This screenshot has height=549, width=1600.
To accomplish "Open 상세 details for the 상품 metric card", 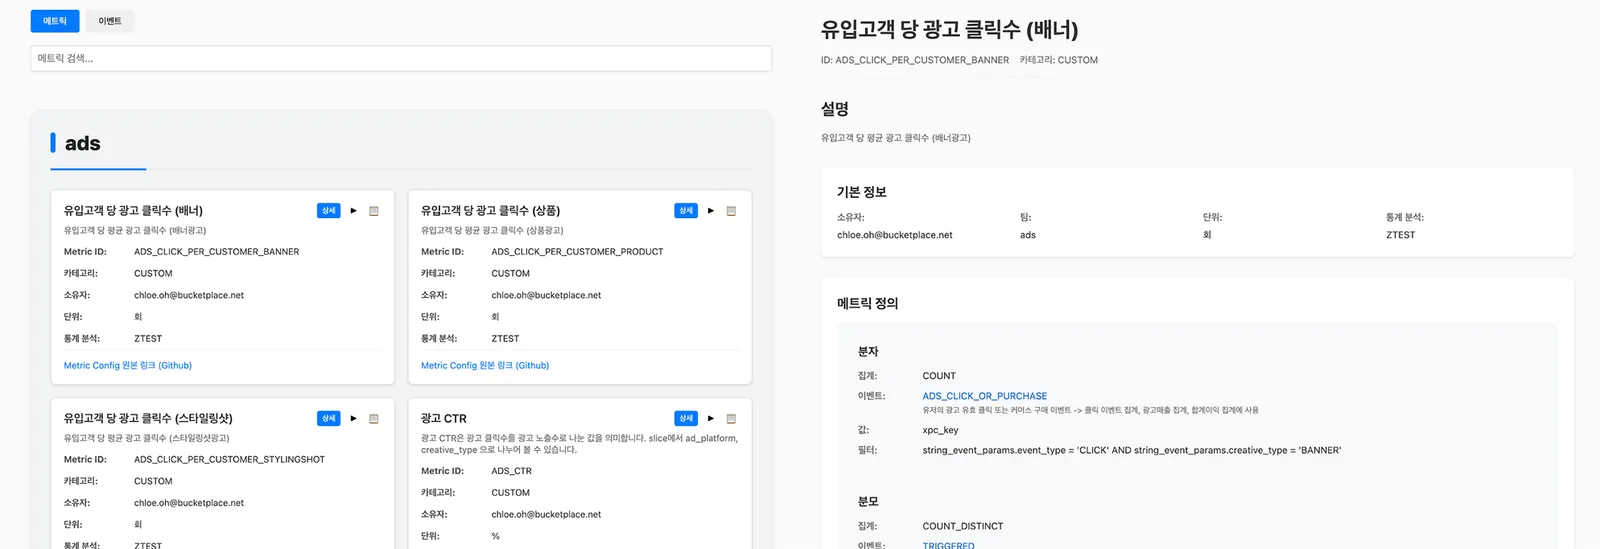I will [x=686, y=211].
